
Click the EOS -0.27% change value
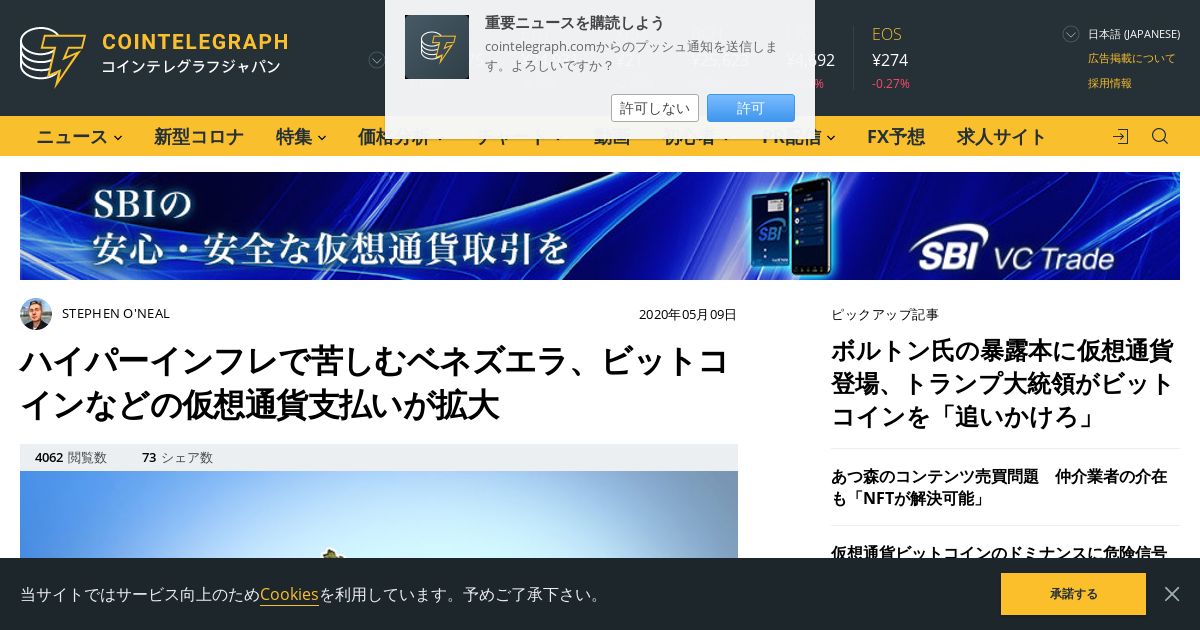point(891,83)
